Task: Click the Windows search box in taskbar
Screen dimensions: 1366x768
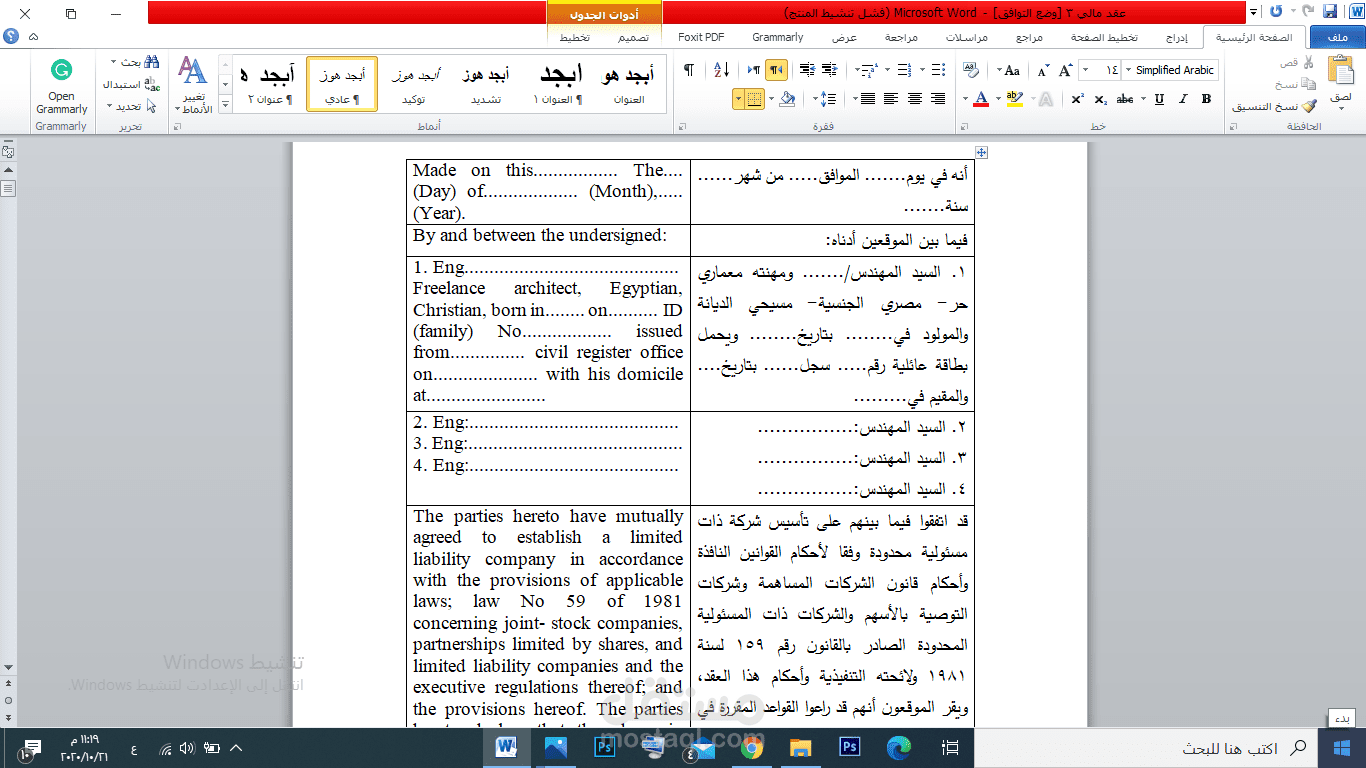Action: 1146,748
